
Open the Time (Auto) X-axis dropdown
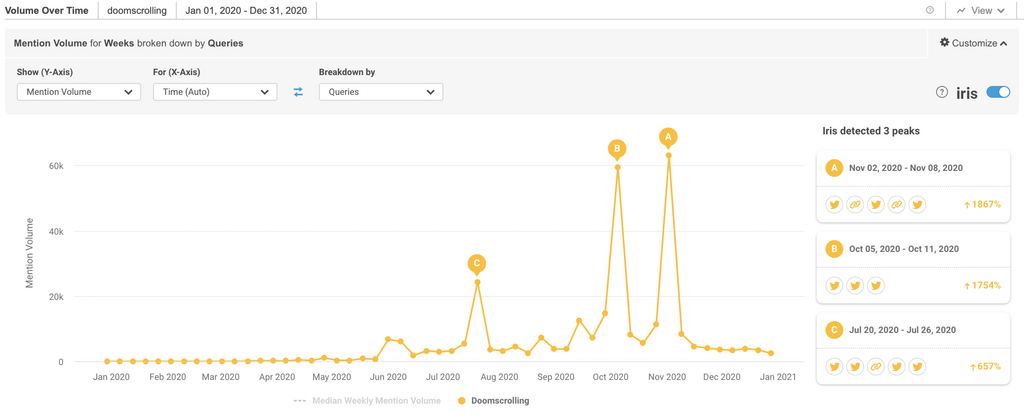tap(215, 92)
